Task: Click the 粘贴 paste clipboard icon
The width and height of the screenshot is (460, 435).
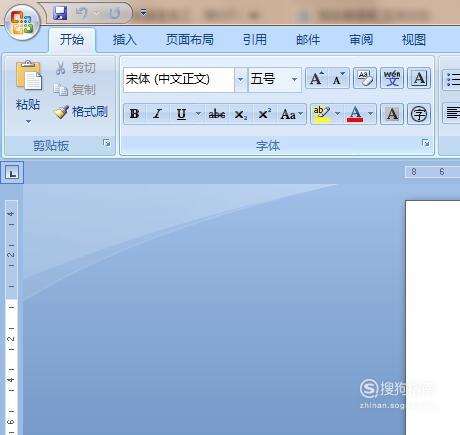Action: (28, 76)
